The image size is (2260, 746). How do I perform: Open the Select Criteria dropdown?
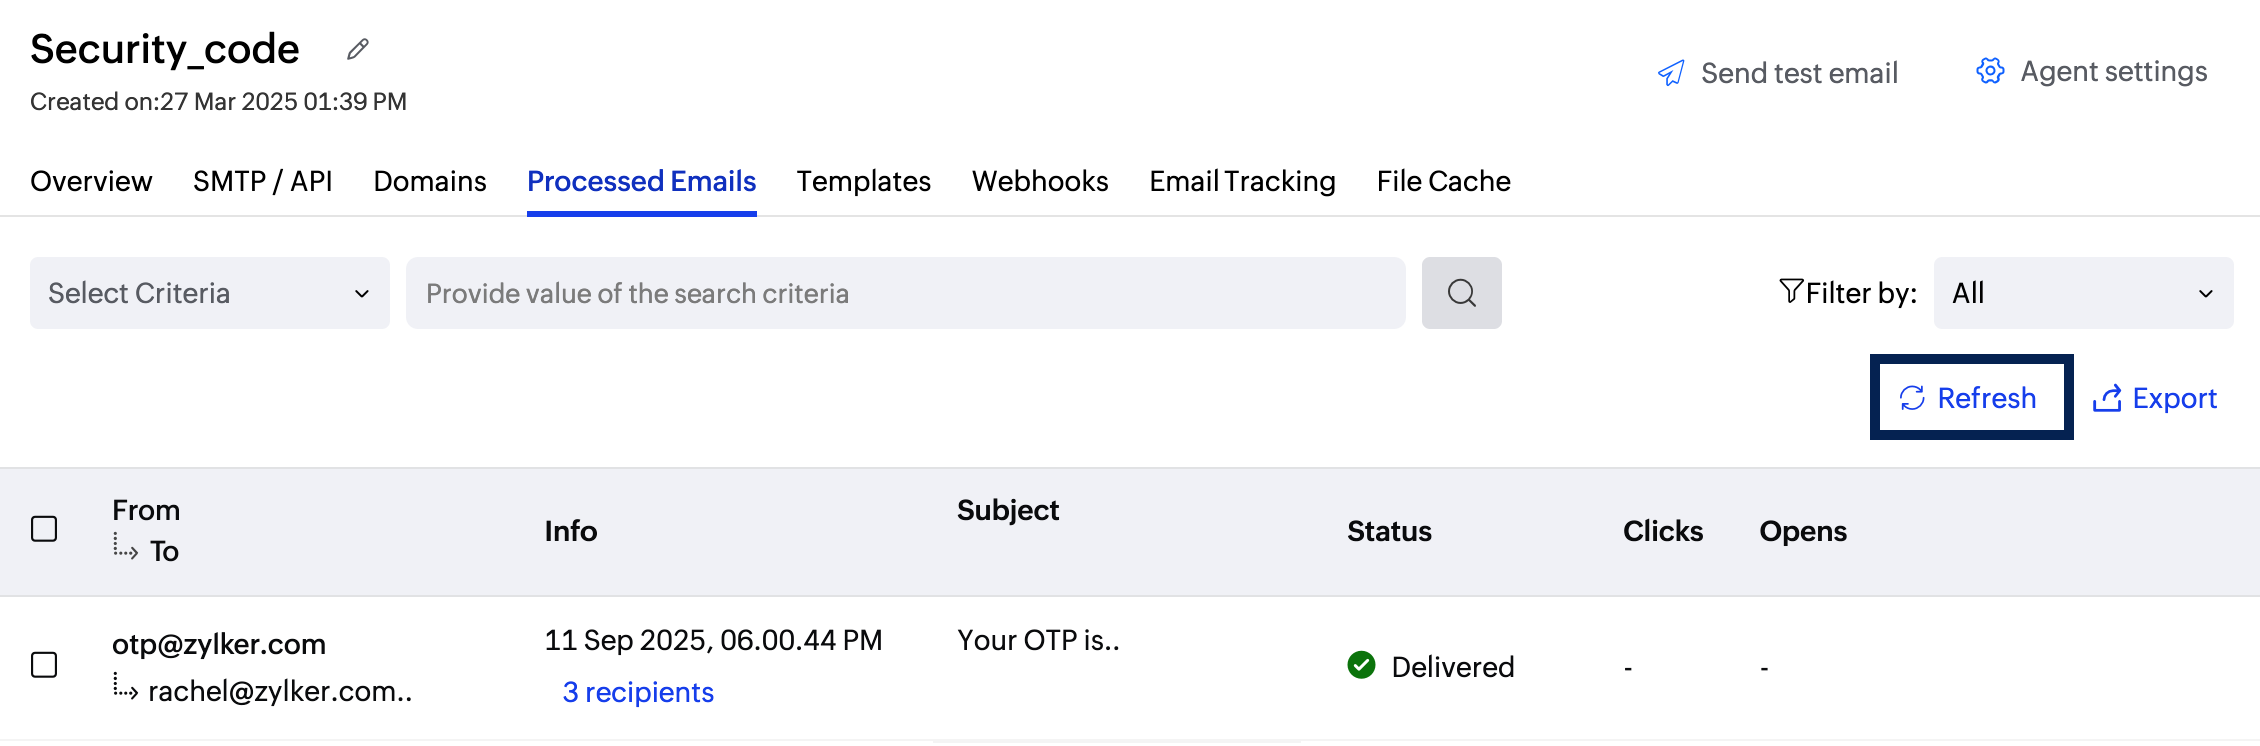coord(210,293)
